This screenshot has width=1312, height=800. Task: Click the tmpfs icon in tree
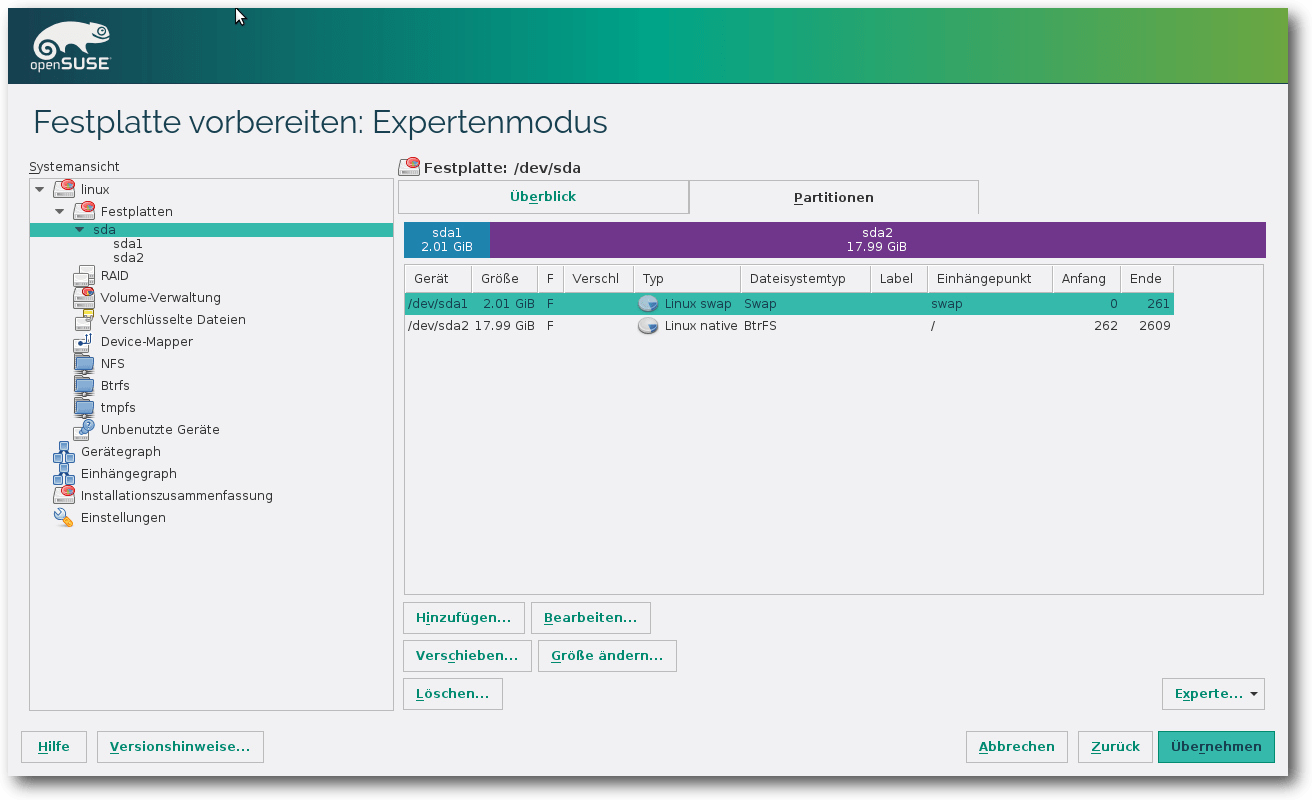84,408
